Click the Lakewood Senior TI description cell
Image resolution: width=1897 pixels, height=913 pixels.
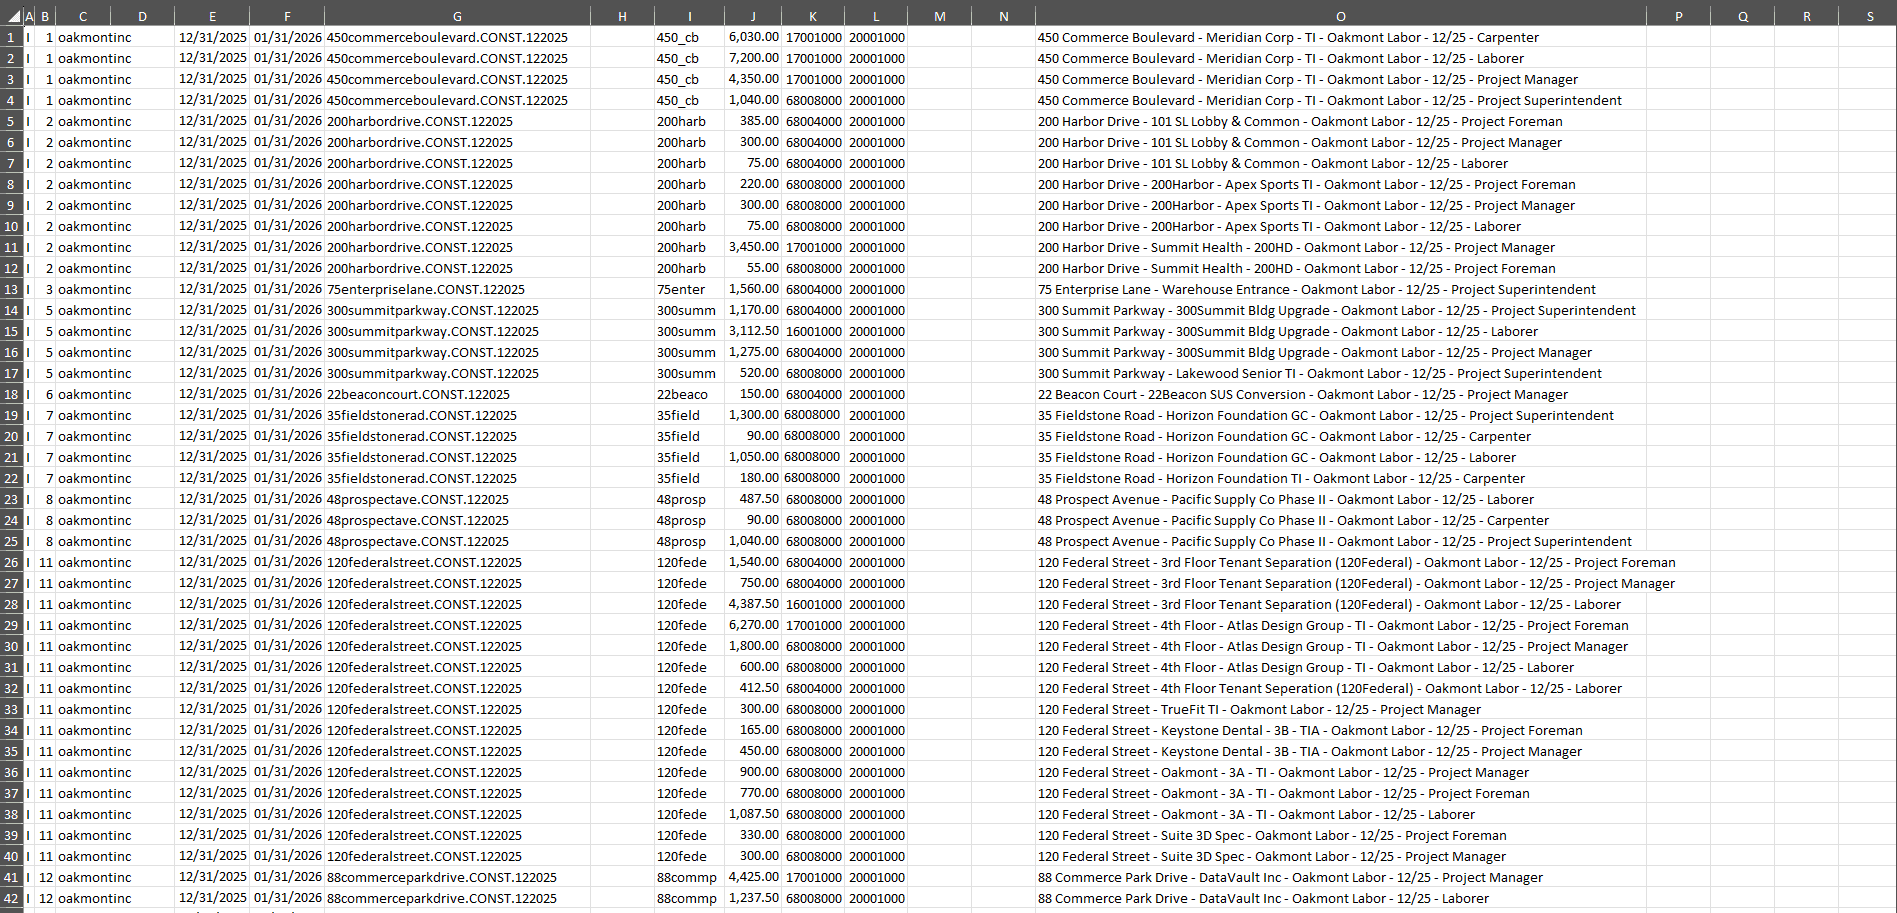tap(1340, 373)
